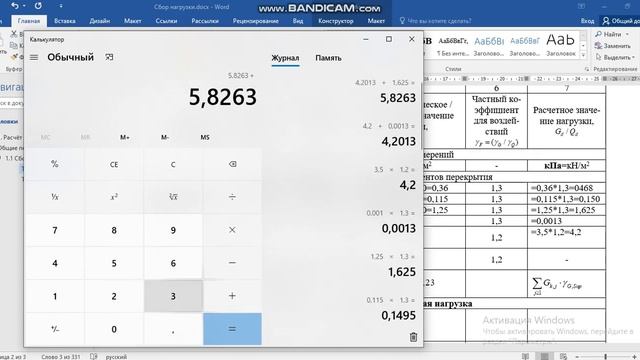Open the Вставка tab in Word
The width and height of the screenshot is (640, 360).
(x=64, y=21)
